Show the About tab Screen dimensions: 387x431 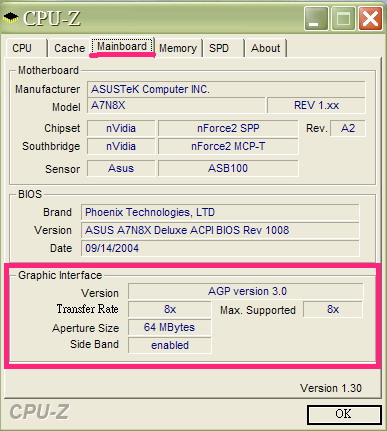[266, 48]
